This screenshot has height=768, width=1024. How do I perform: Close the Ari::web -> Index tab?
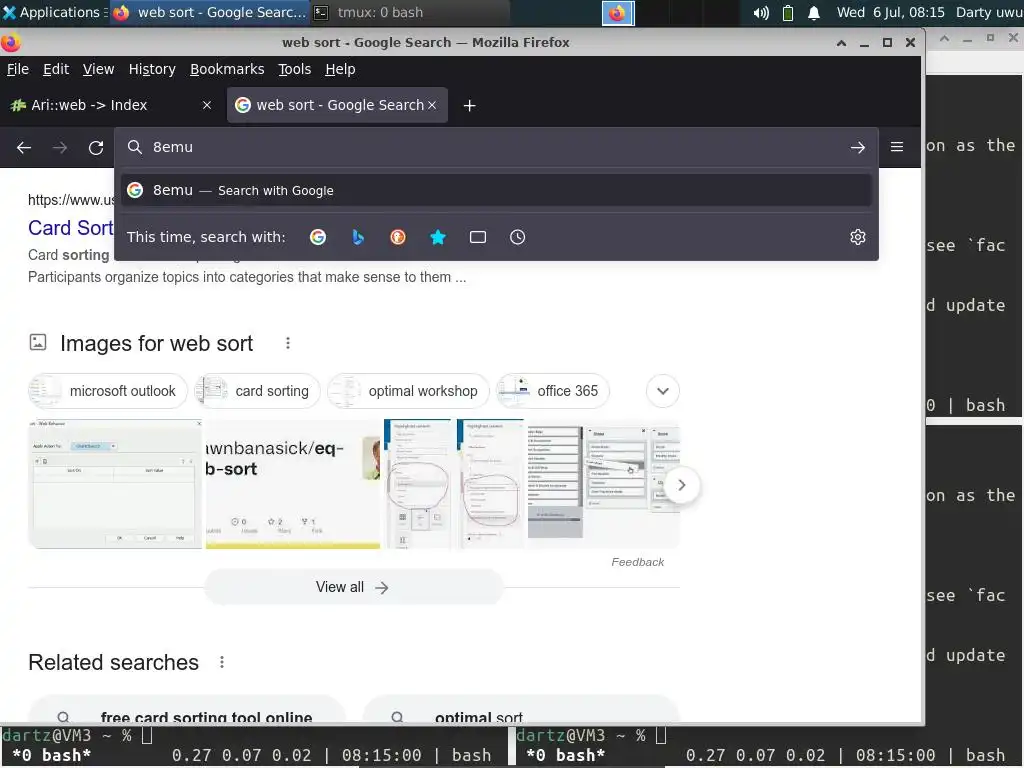coord(206,105)
